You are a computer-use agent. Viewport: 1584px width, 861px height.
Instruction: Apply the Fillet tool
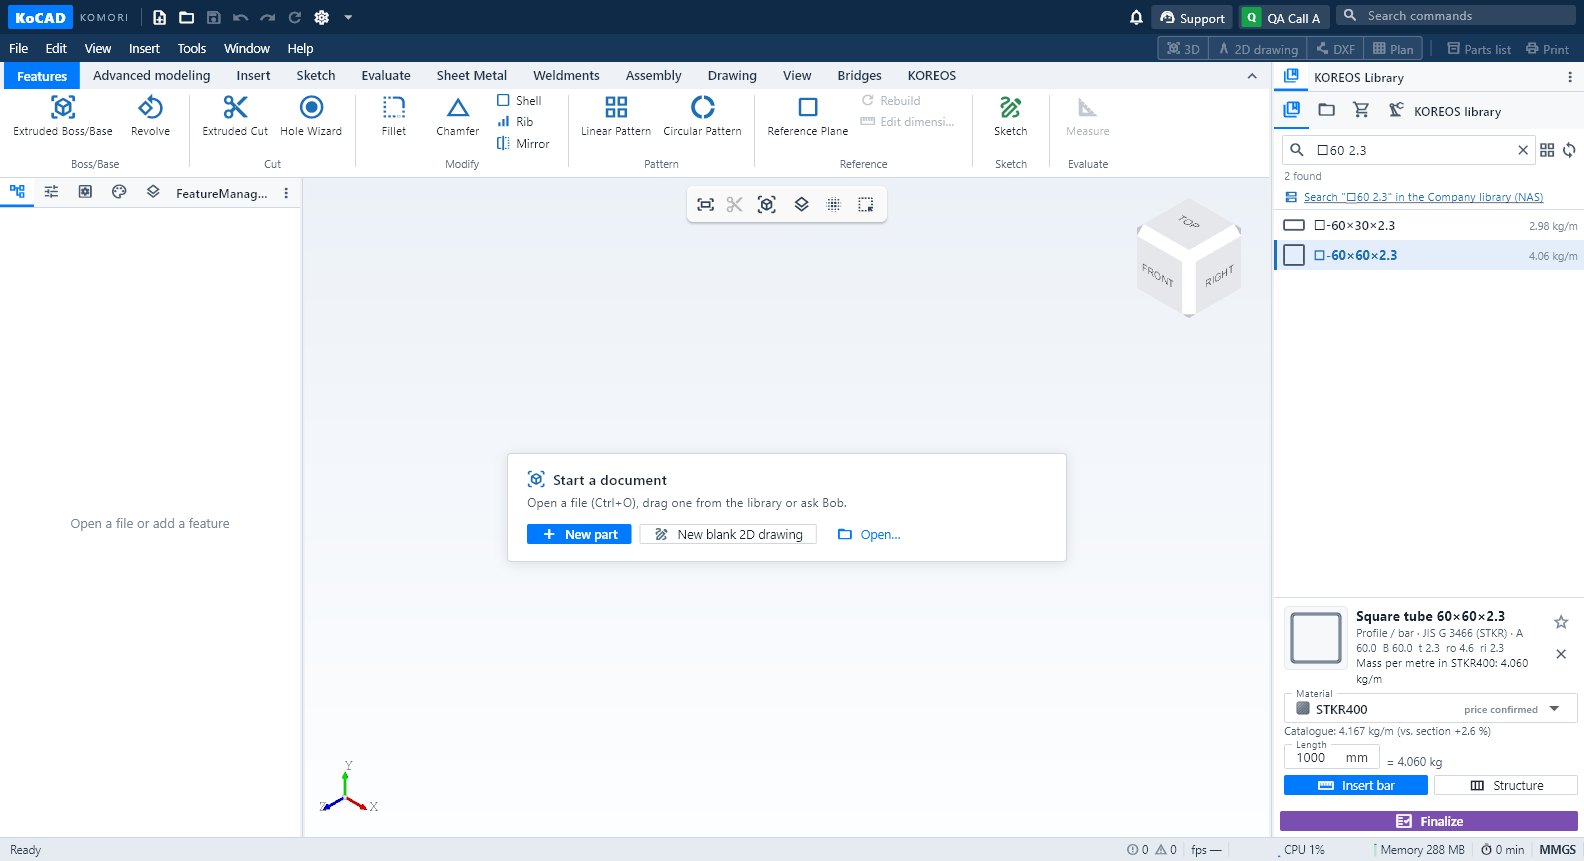click(x=394, y=116)
